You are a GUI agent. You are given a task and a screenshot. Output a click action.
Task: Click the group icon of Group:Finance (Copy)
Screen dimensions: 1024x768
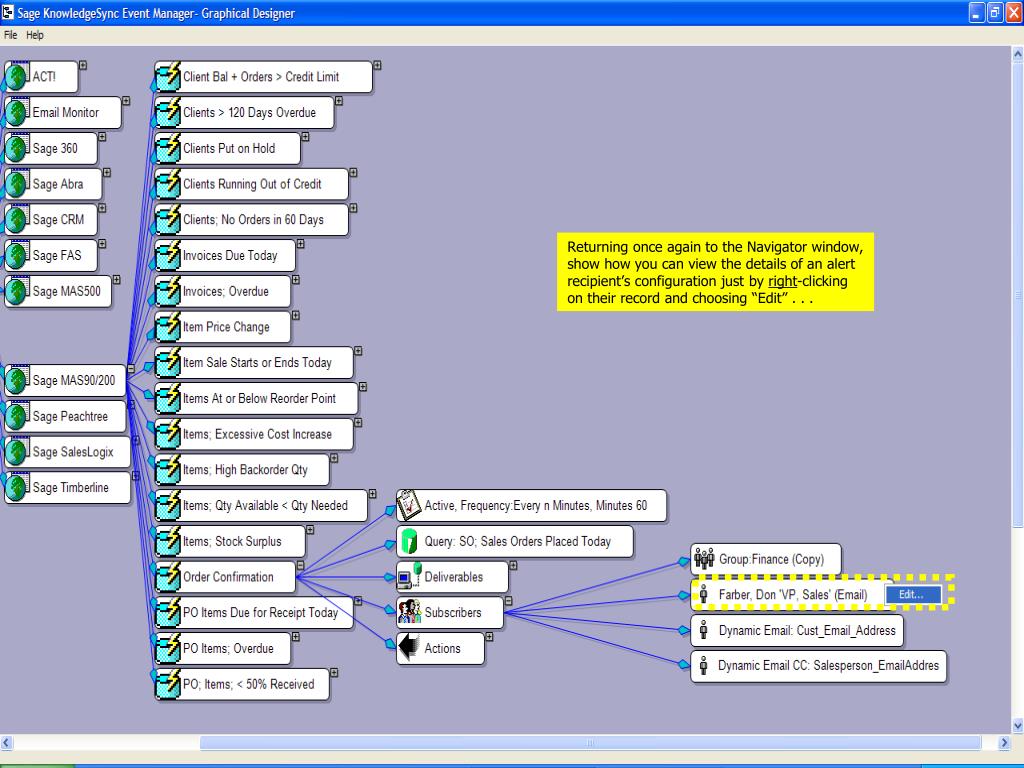704,559
